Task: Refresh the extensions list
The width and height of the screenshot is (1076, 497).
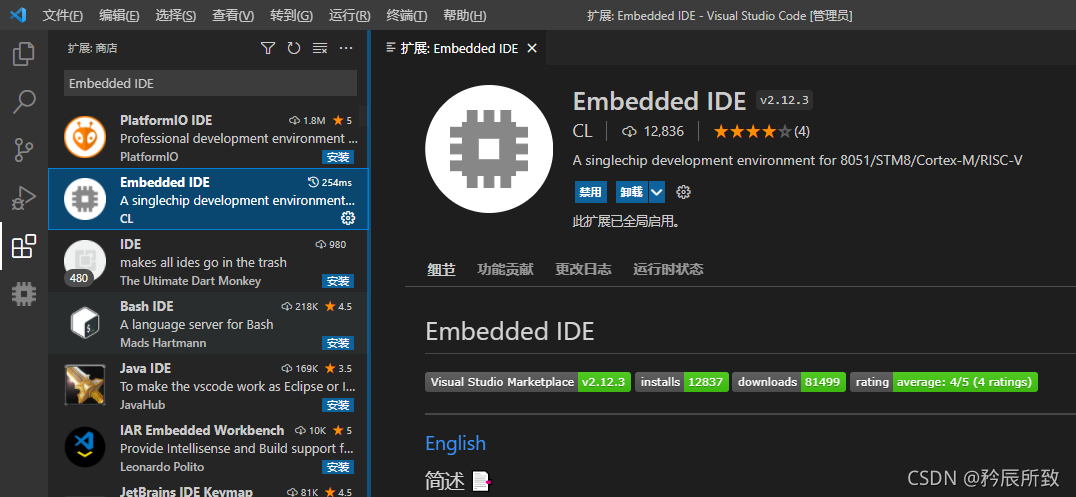Action: 294,48
